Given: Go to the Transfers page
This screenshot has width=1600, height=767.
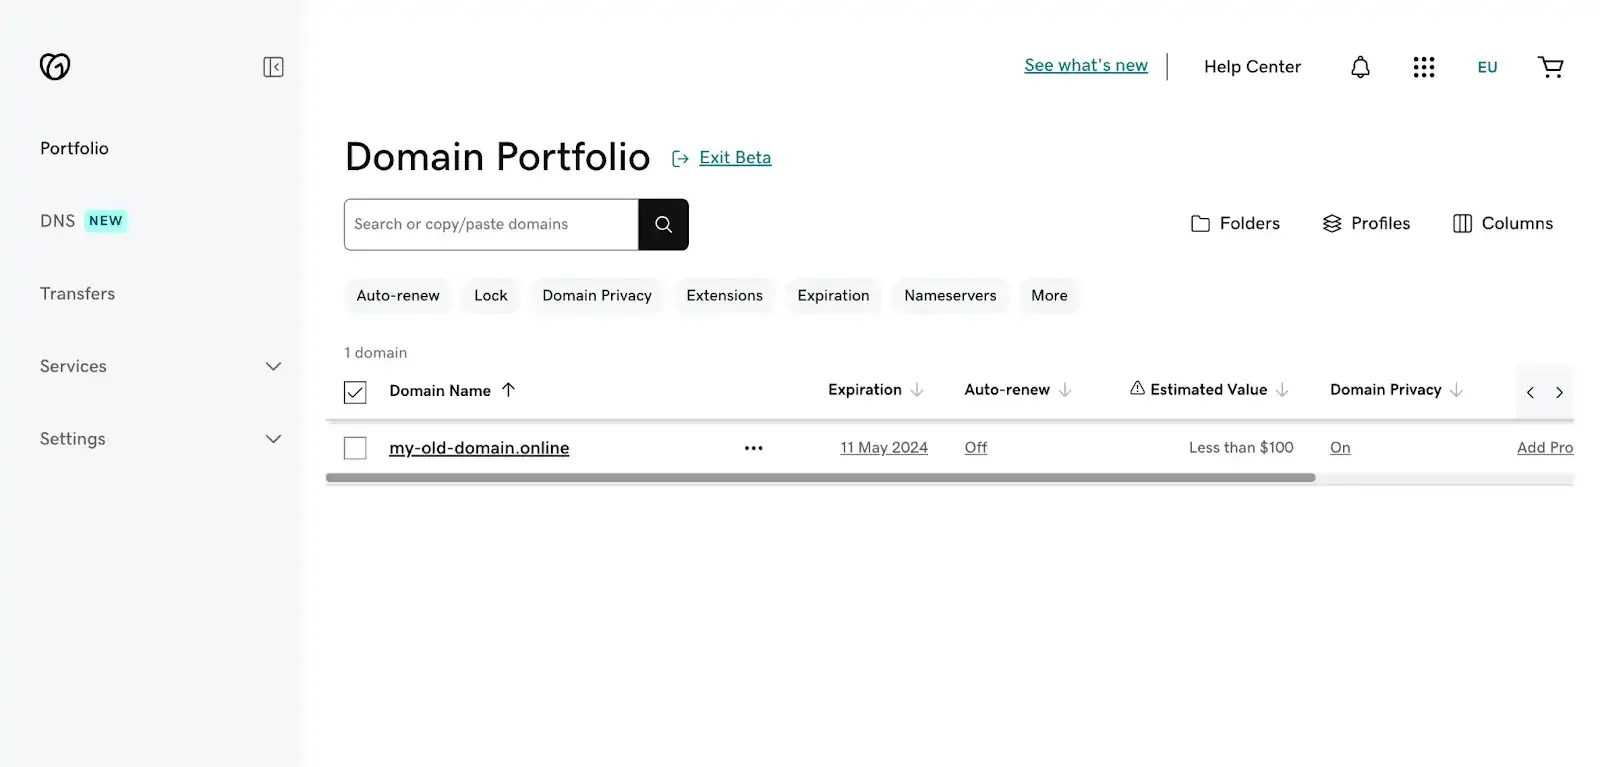Looking at the screenshot, I should point(77,293).
